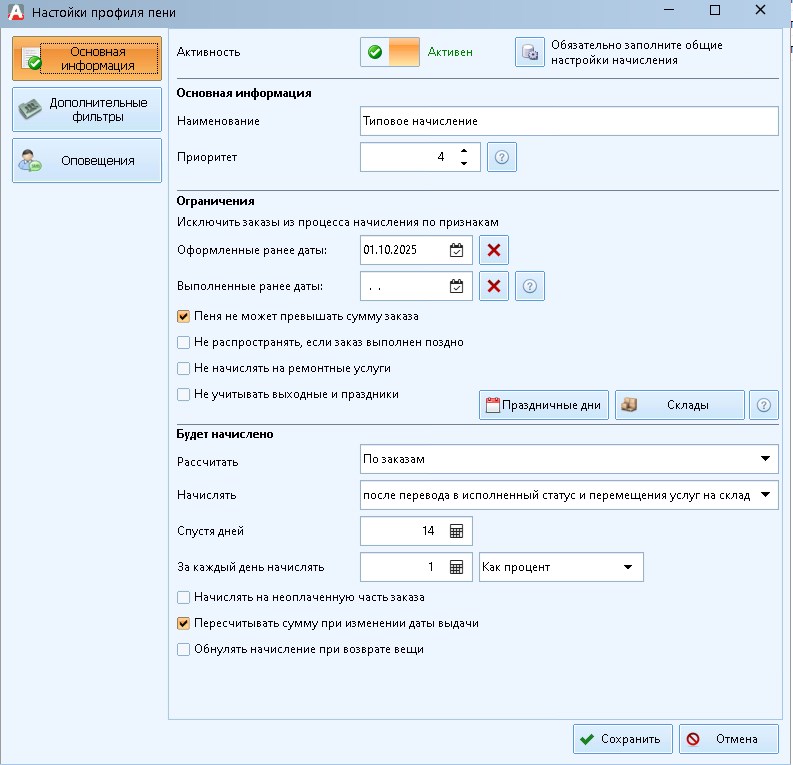Check Обнулять начисление при возврате вещи
Screen dimensions: 793x765
[183, 649]
